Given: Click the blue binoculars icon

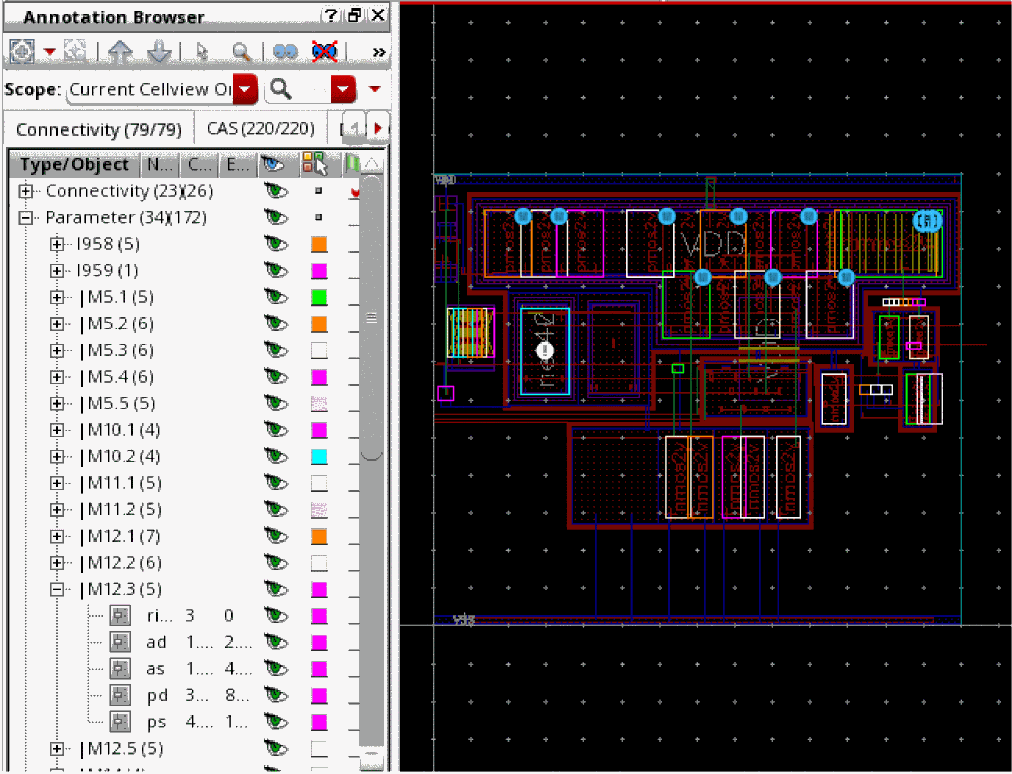Looking at the screenshot, I should click(x=286, y=51).
